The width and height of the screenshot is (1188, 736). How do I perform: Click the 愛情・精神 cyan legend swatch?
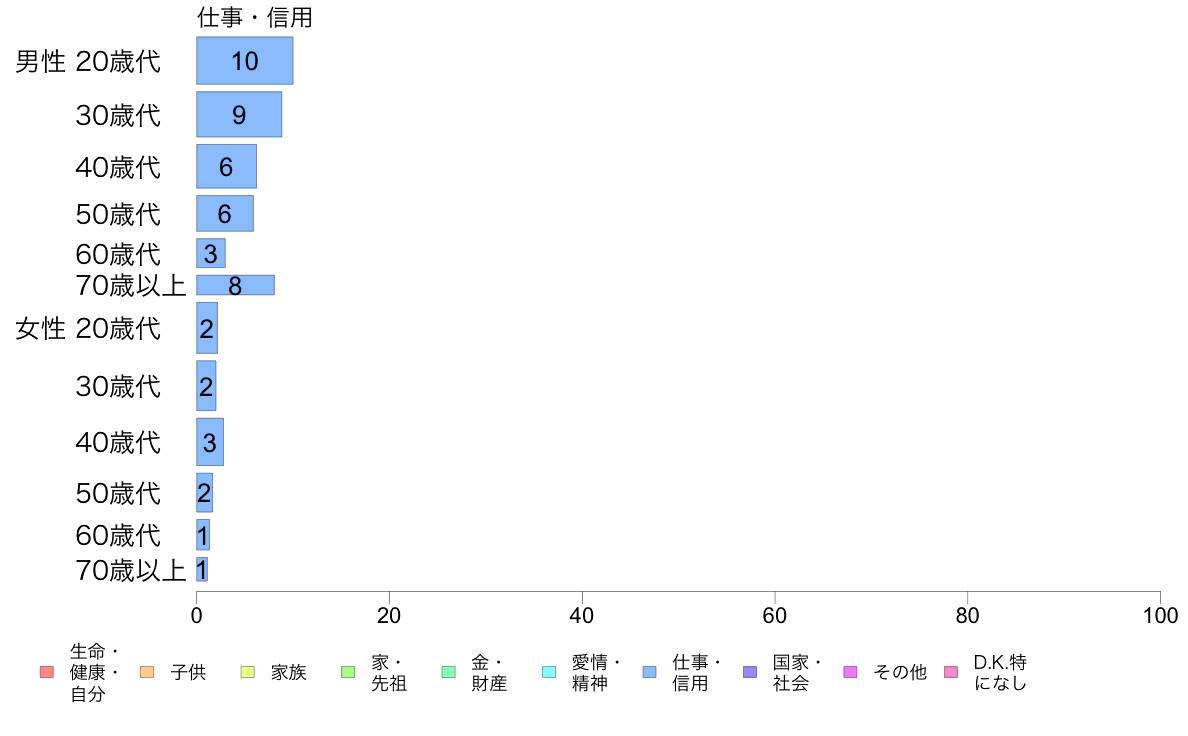[549, 672]
